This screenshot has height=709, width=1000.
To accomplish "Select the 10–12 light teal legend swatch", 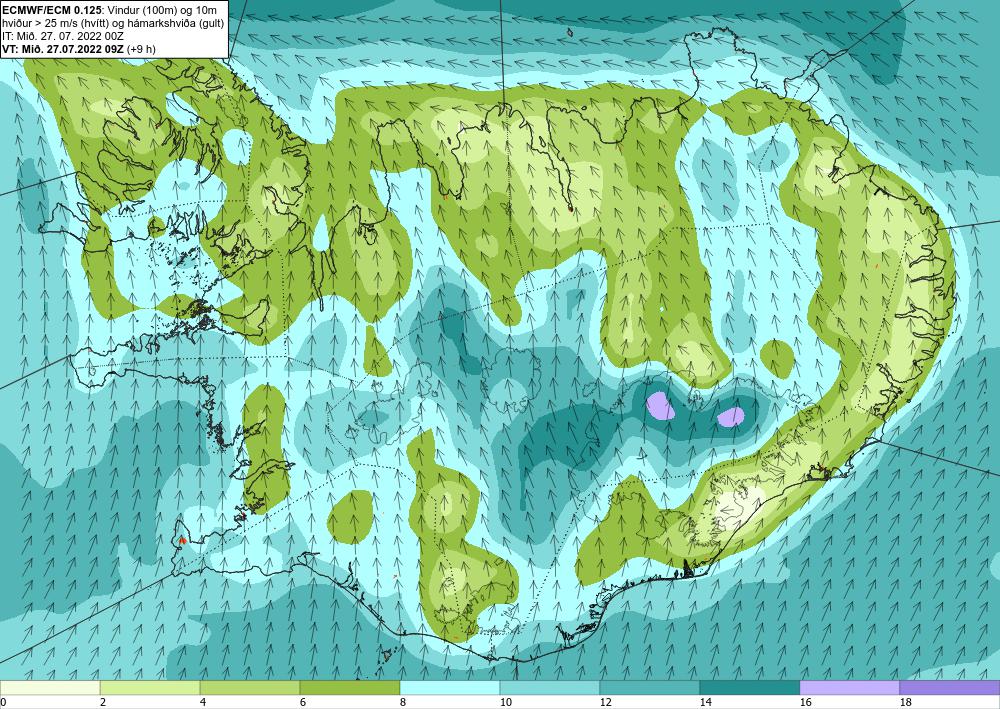I will click(550, 688).
